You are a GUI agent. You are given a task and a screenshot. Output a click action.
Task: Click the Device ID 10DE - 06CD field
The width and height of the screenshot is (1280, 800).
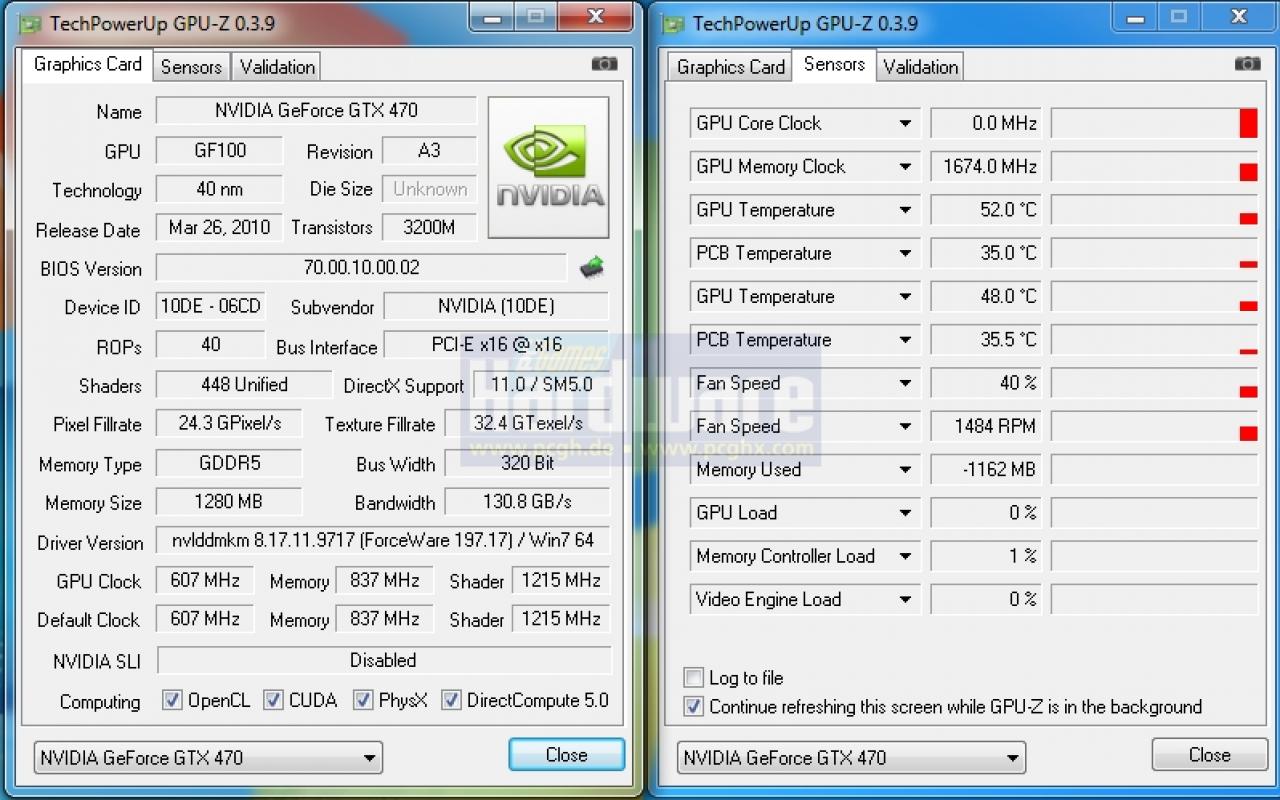point(210,306)
